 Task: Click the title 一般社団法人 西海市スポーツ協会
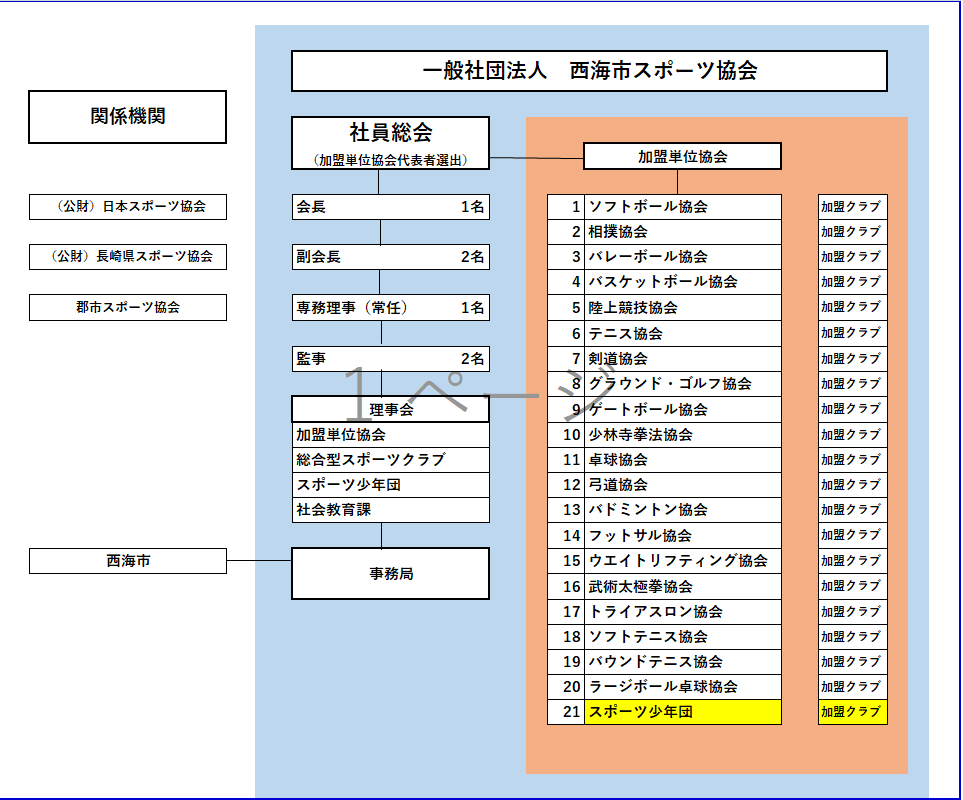click(589, 71)
